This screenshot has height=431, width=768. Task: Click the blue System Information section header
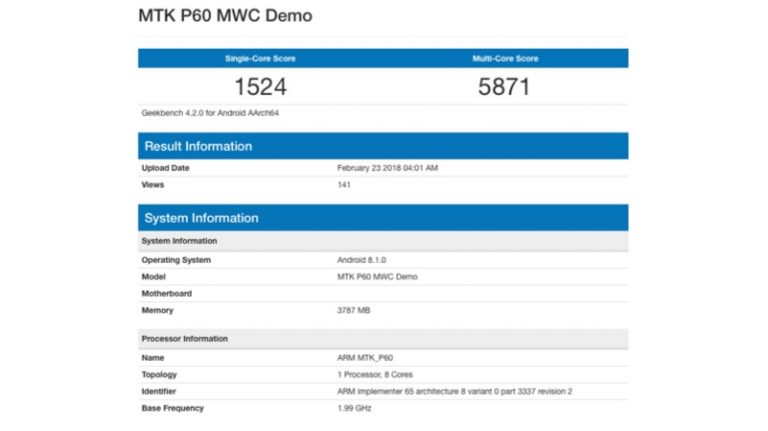click(x=201, y=218)
